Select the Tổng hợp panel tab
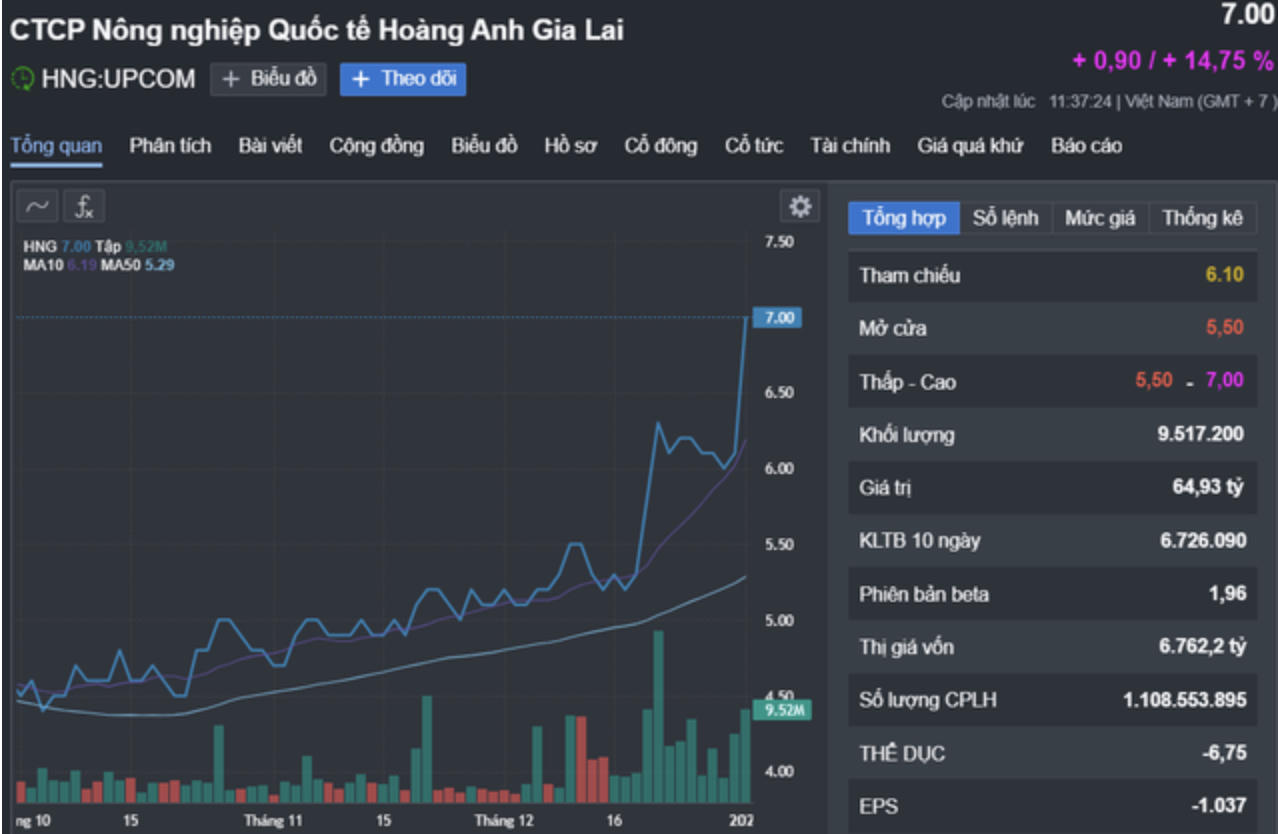This screenshot has height=834, width=1278. [904, 218]
